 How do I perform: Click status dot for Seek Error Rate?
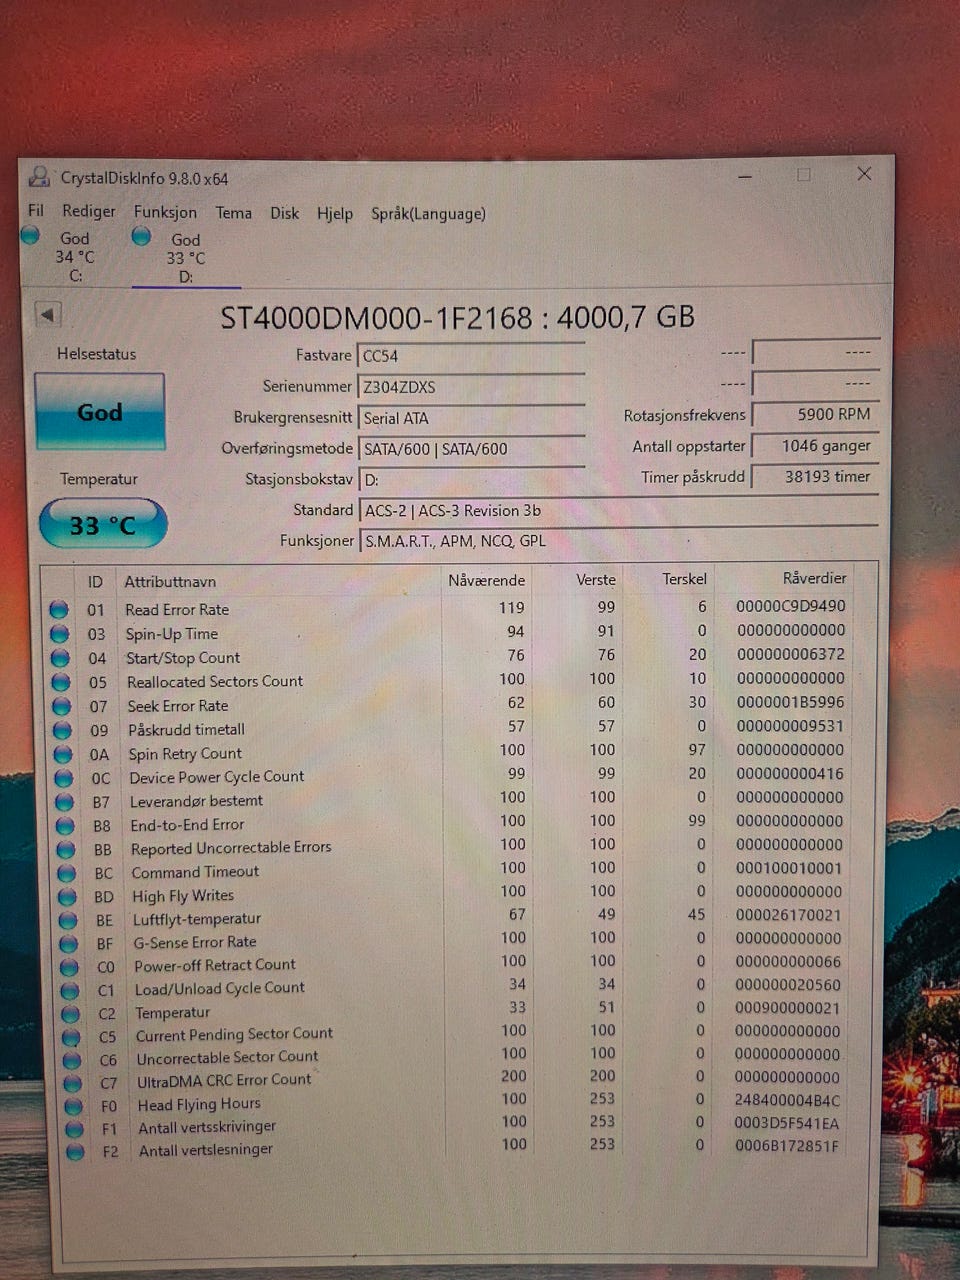(61, 706)
